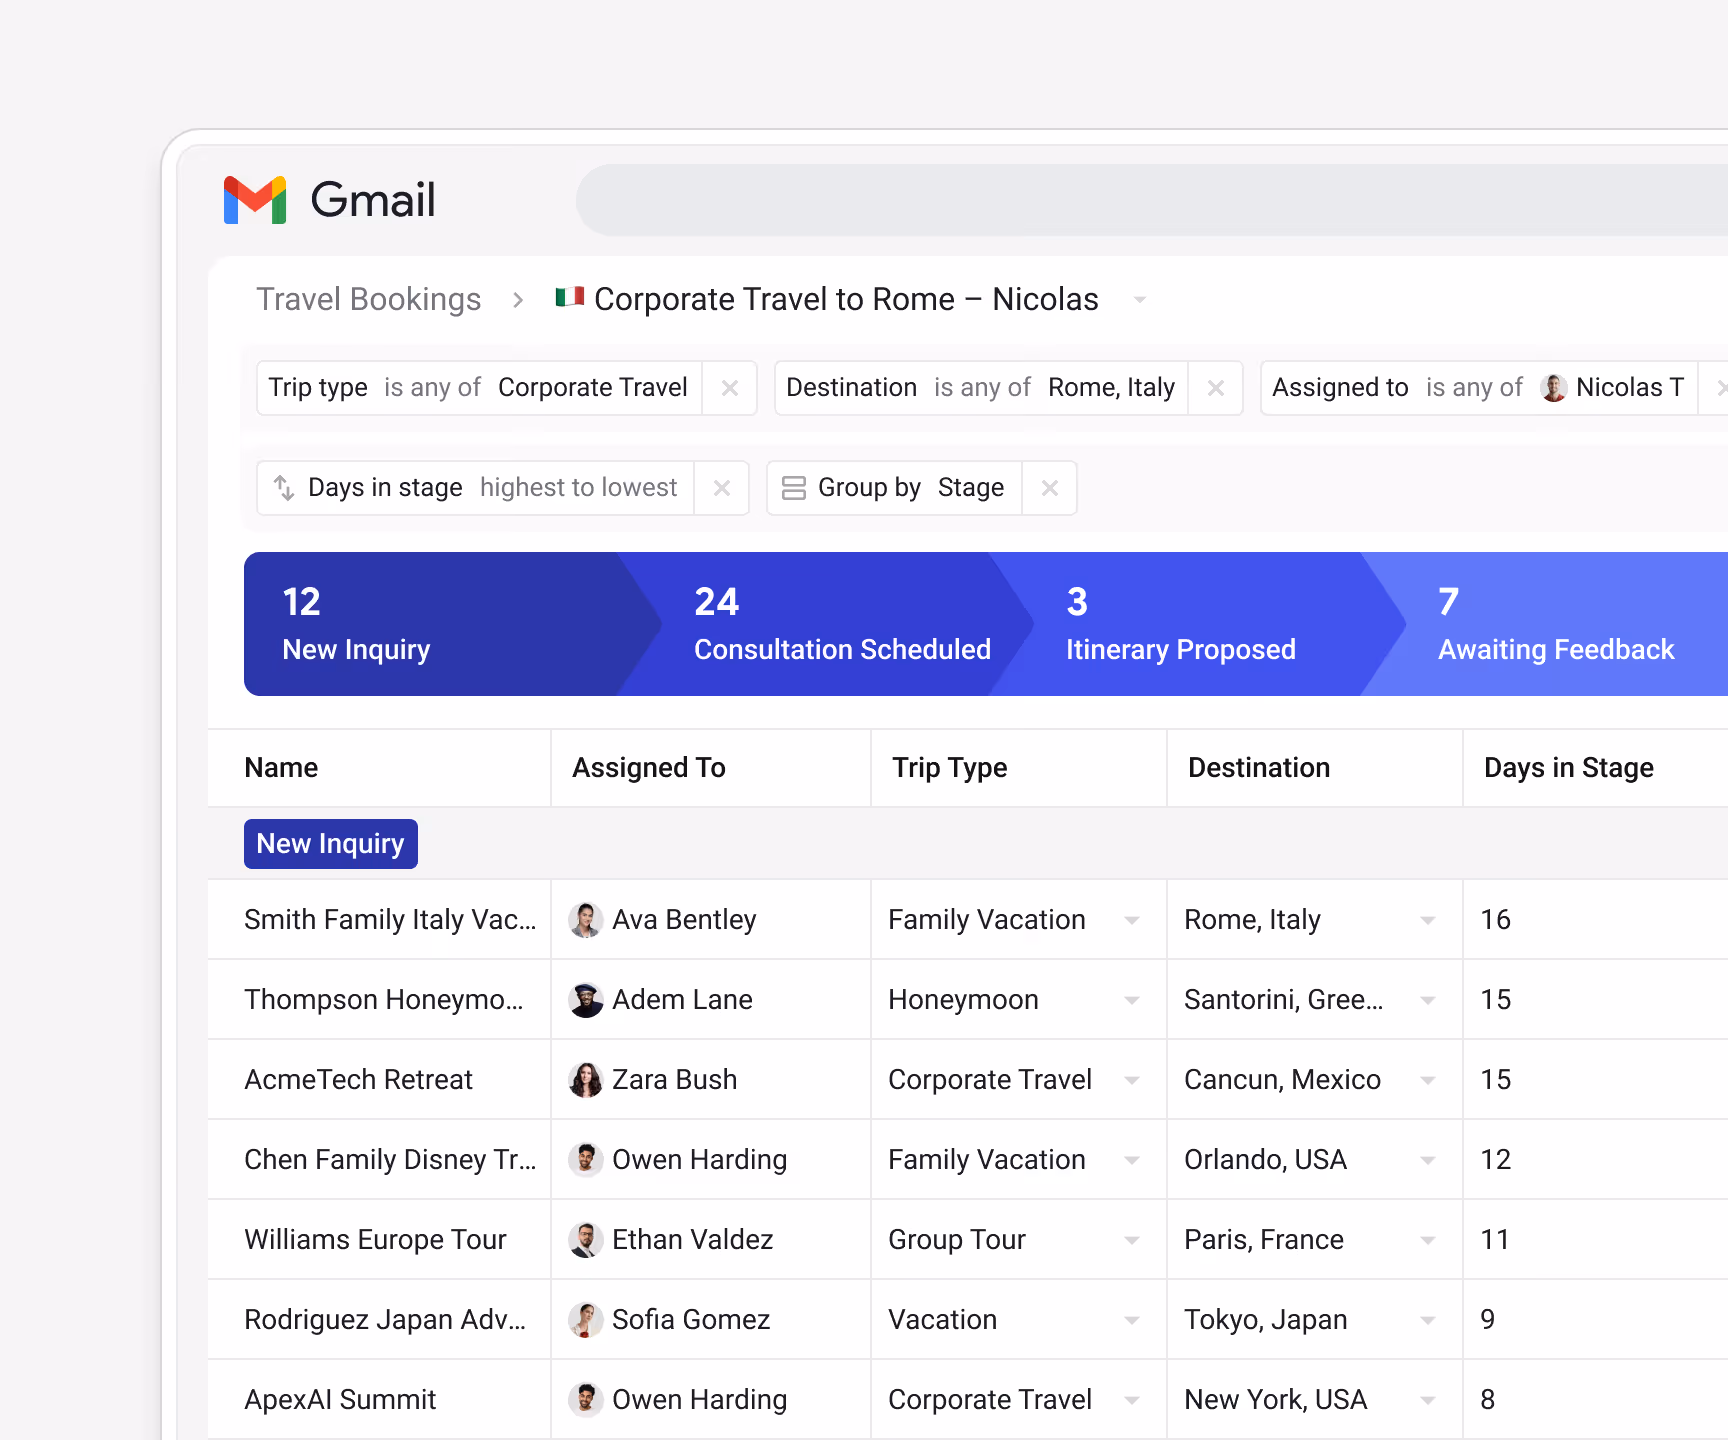Screen dimensions: 1728x1440
Task: Open Destination dropdown for Paris, France row
Action: (1428, 1241)
